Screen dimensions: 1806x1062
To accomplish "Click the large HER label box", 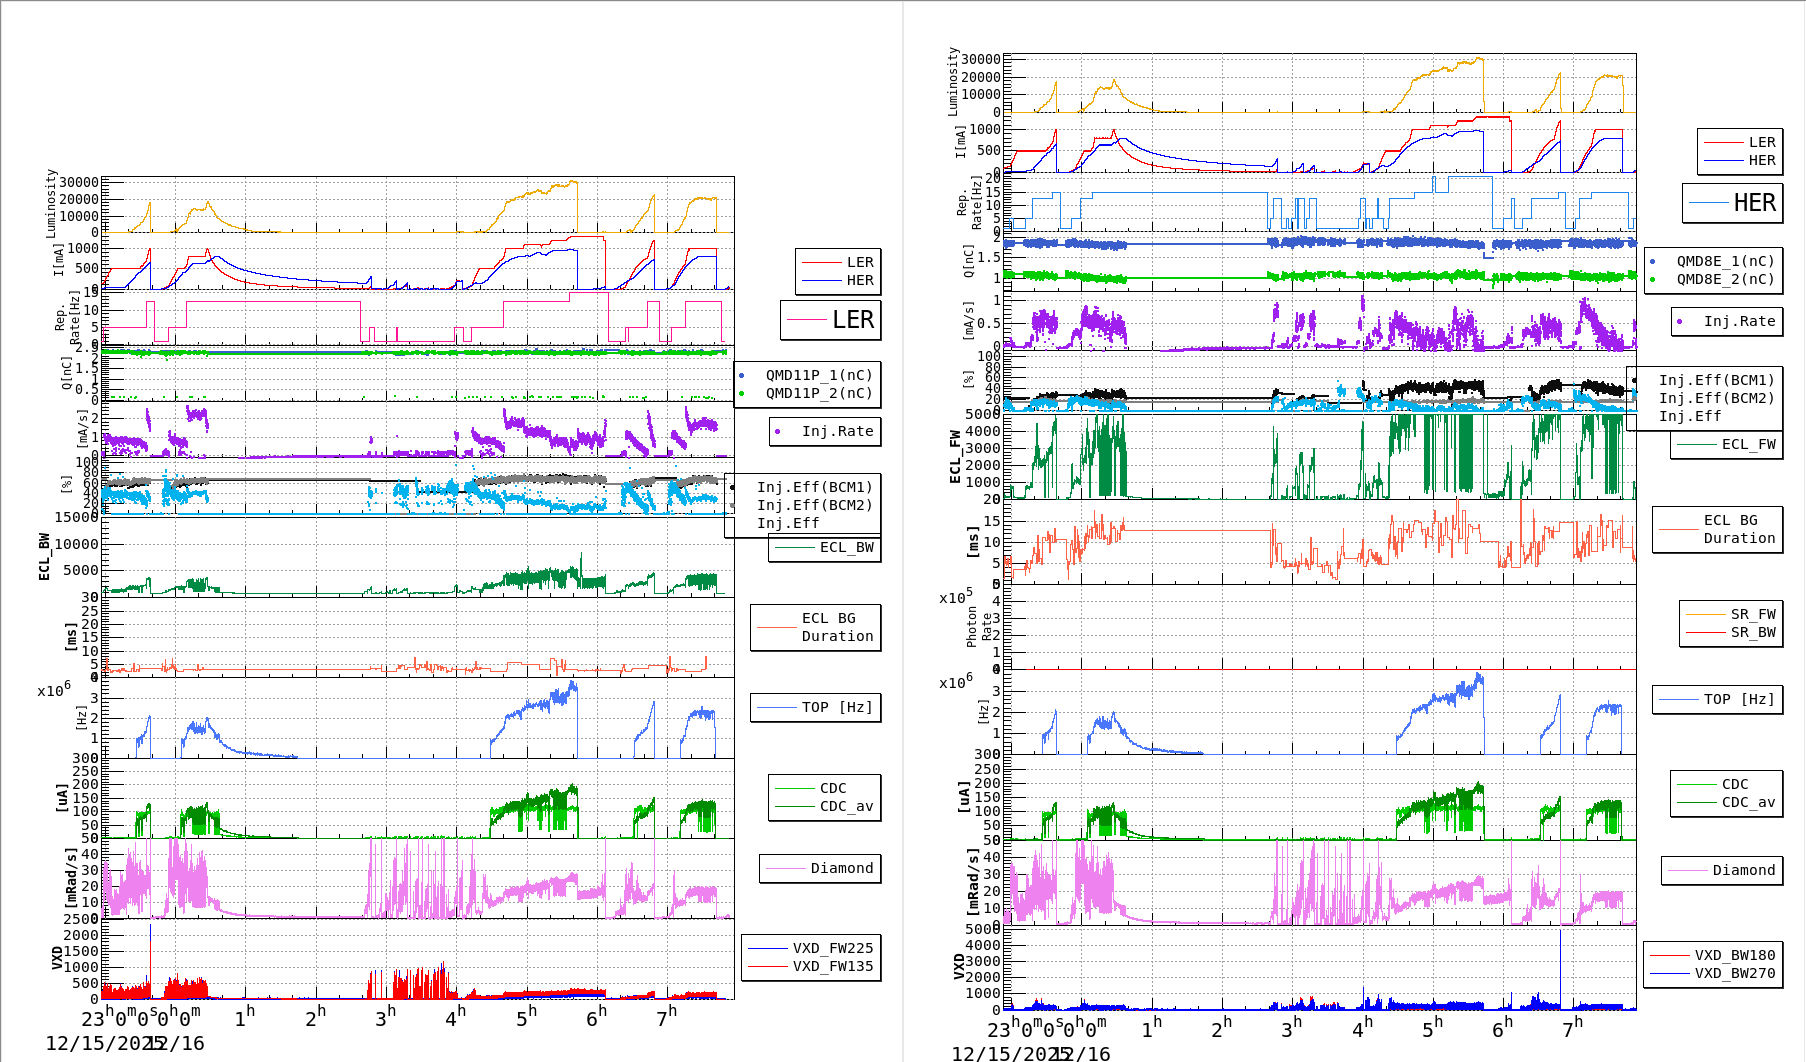I will [x=1732, y=203].
